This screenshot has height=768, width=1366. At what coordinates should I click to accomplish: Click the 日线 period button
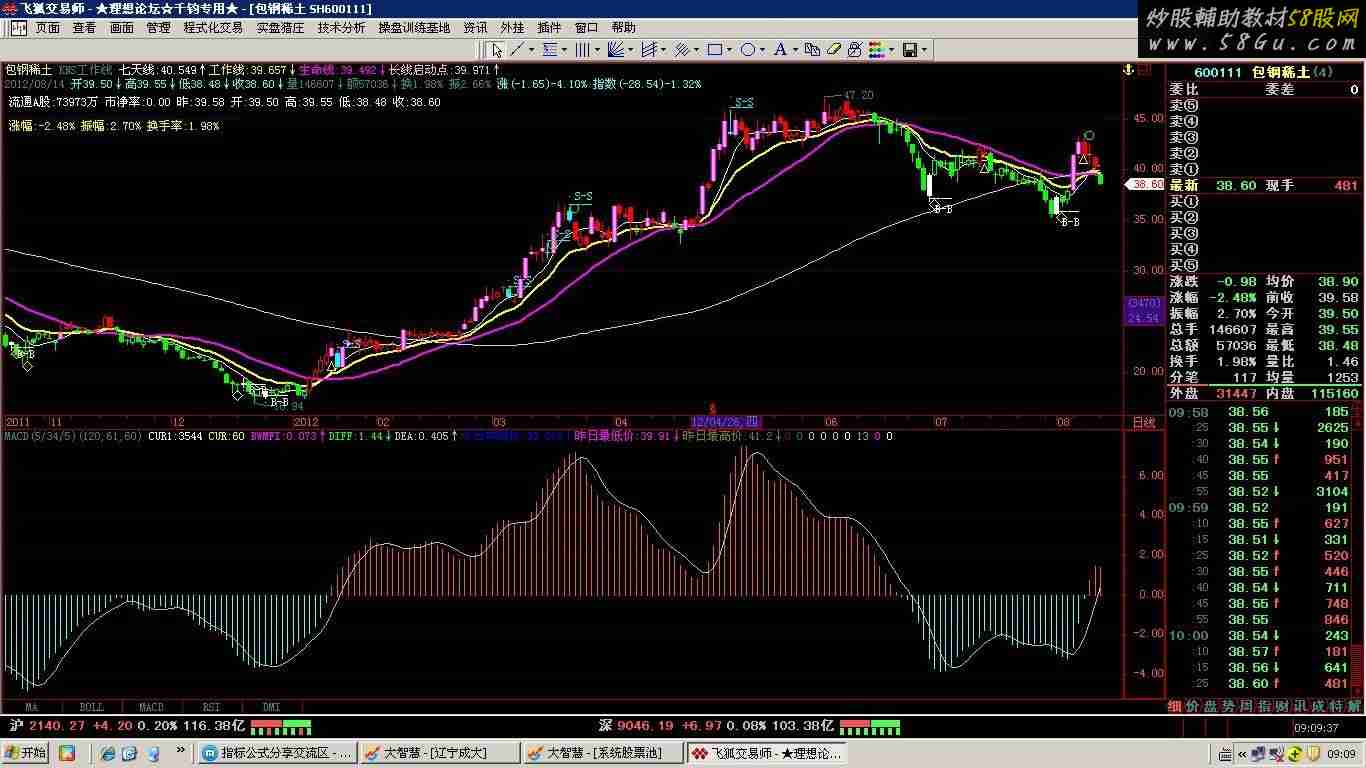[x=1143, y=422]
